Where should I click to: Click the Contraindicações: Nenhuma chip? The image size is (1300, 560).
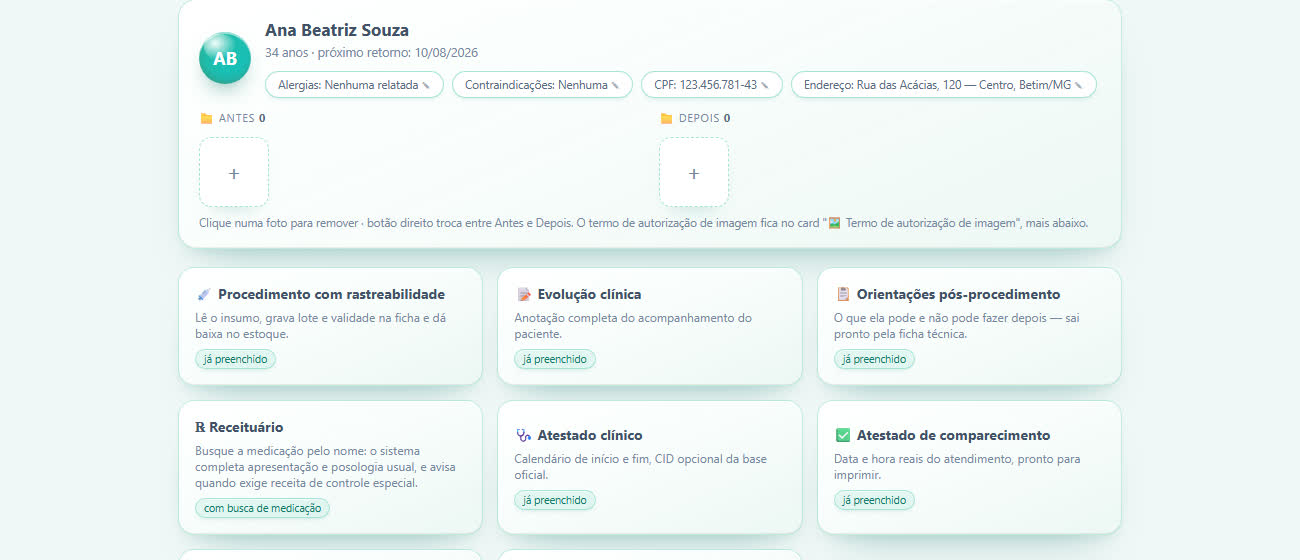click(x=542, y=85)
